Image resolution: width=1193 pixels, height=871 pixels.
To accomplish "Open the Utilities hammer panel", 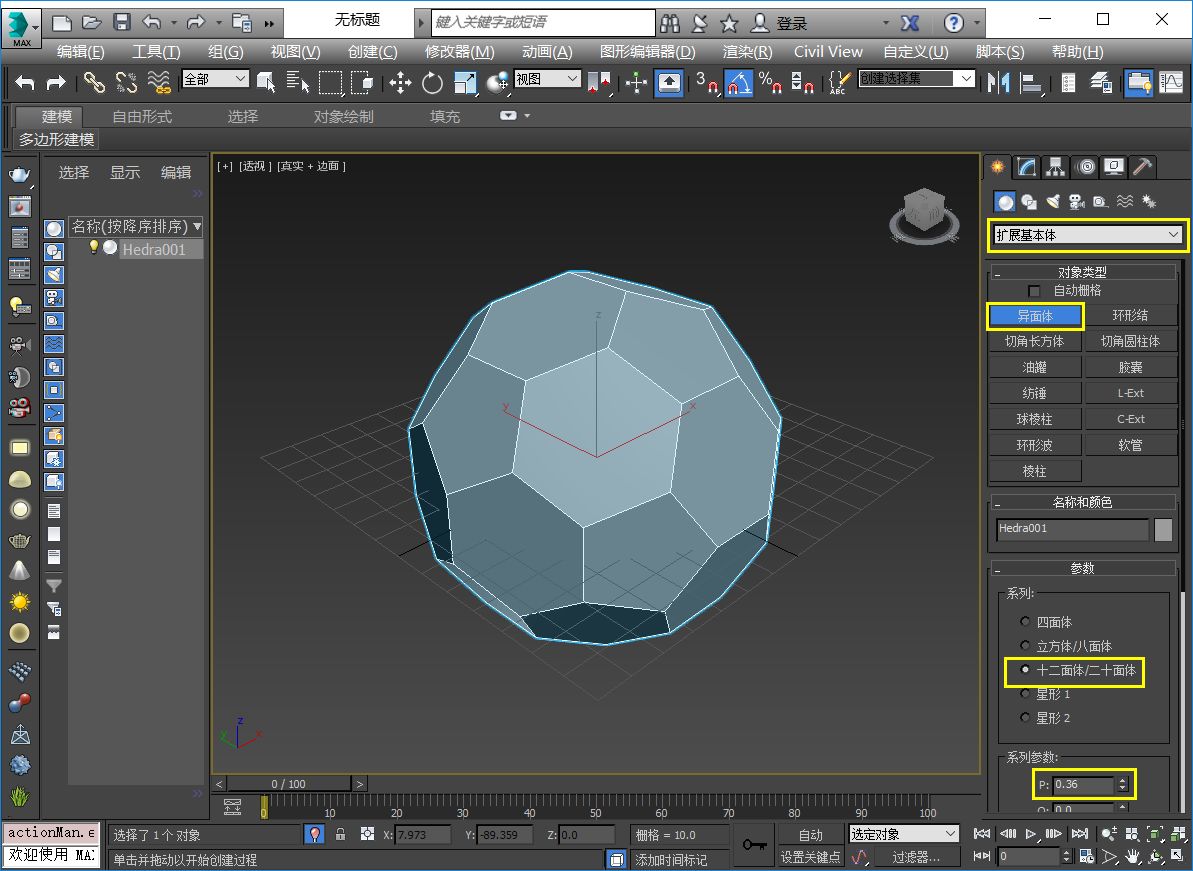I will 1142,167.
